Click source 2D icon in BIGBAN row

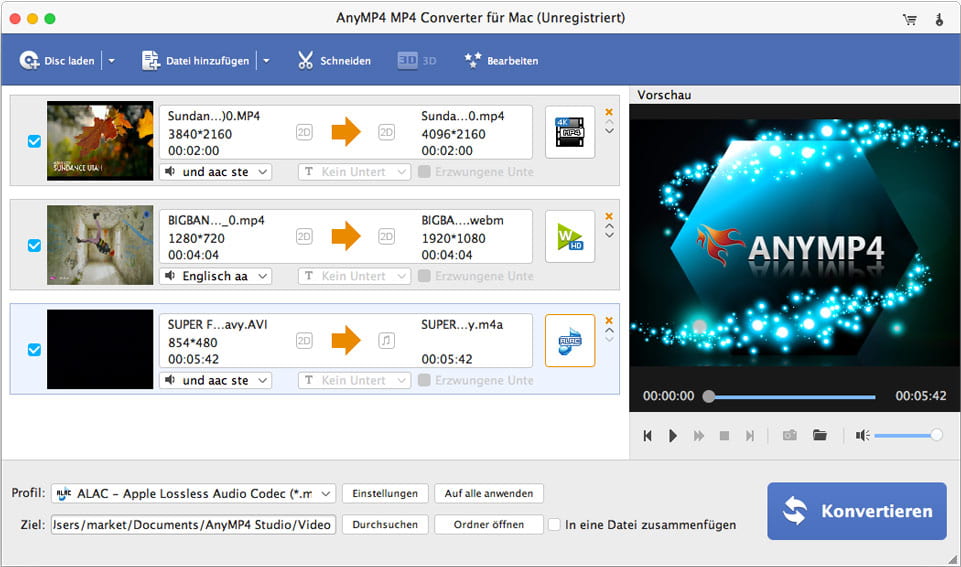tap(304, 236)
